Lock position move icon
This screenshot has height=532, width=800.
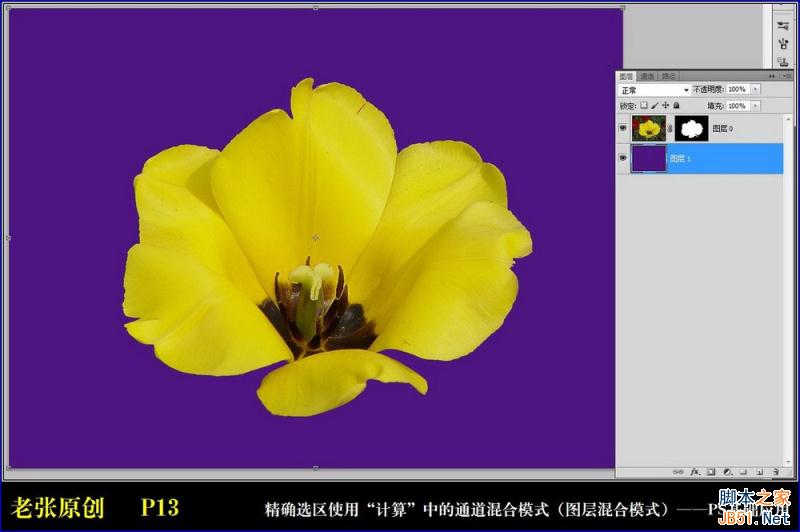(665, 105)
